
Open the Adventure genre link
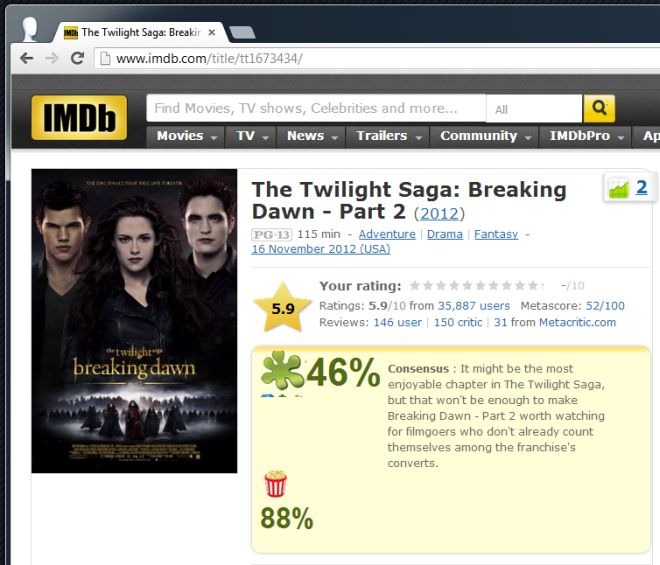pyautogui.click(x=387, y=234)
